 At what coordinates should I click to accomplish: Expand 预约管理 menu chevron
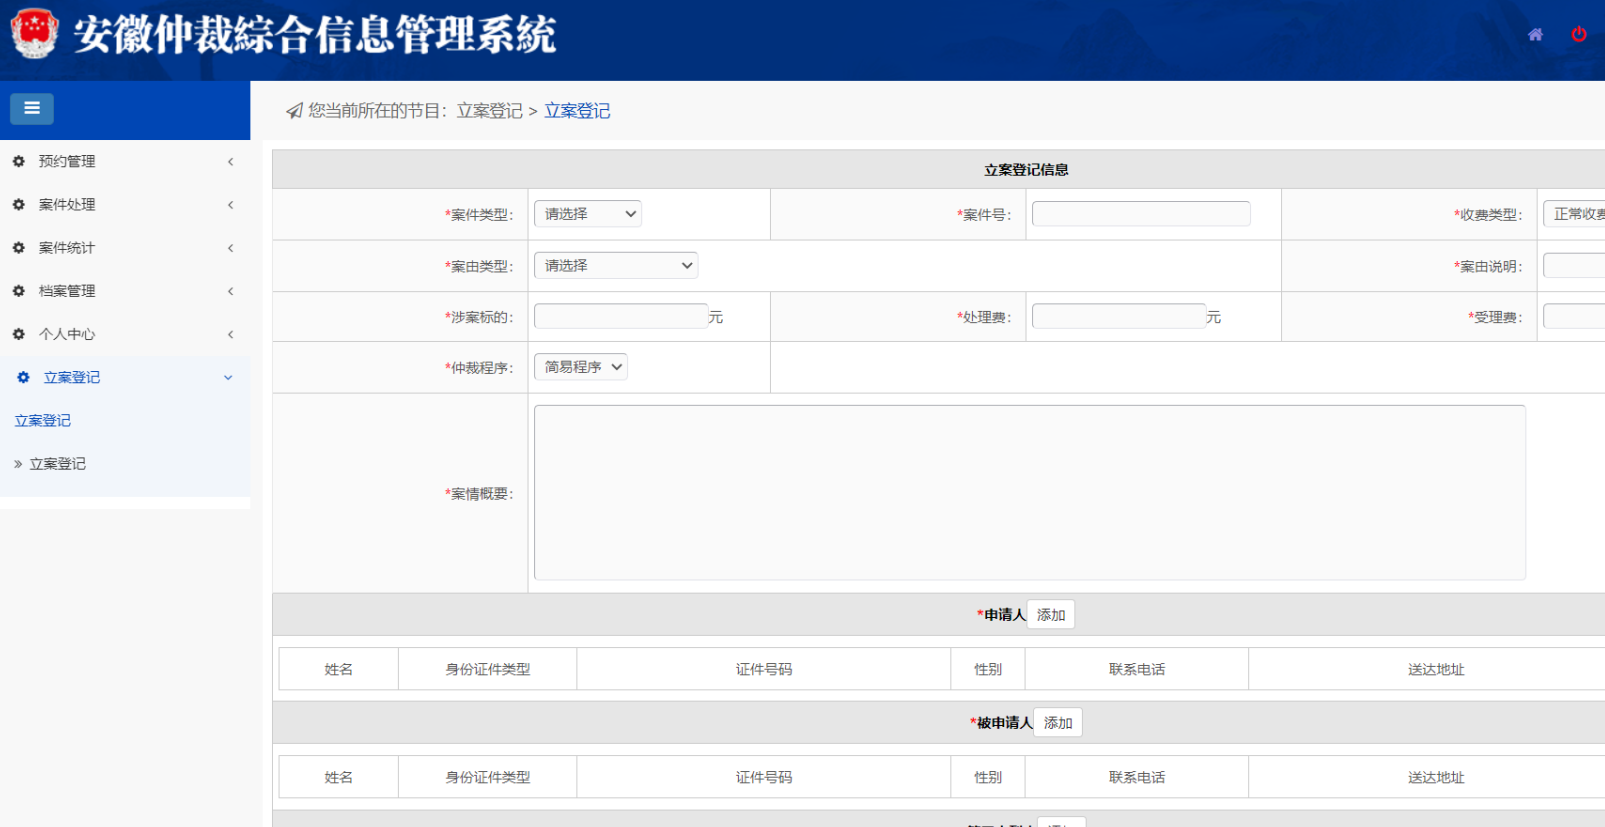click(x=230, y=161)
